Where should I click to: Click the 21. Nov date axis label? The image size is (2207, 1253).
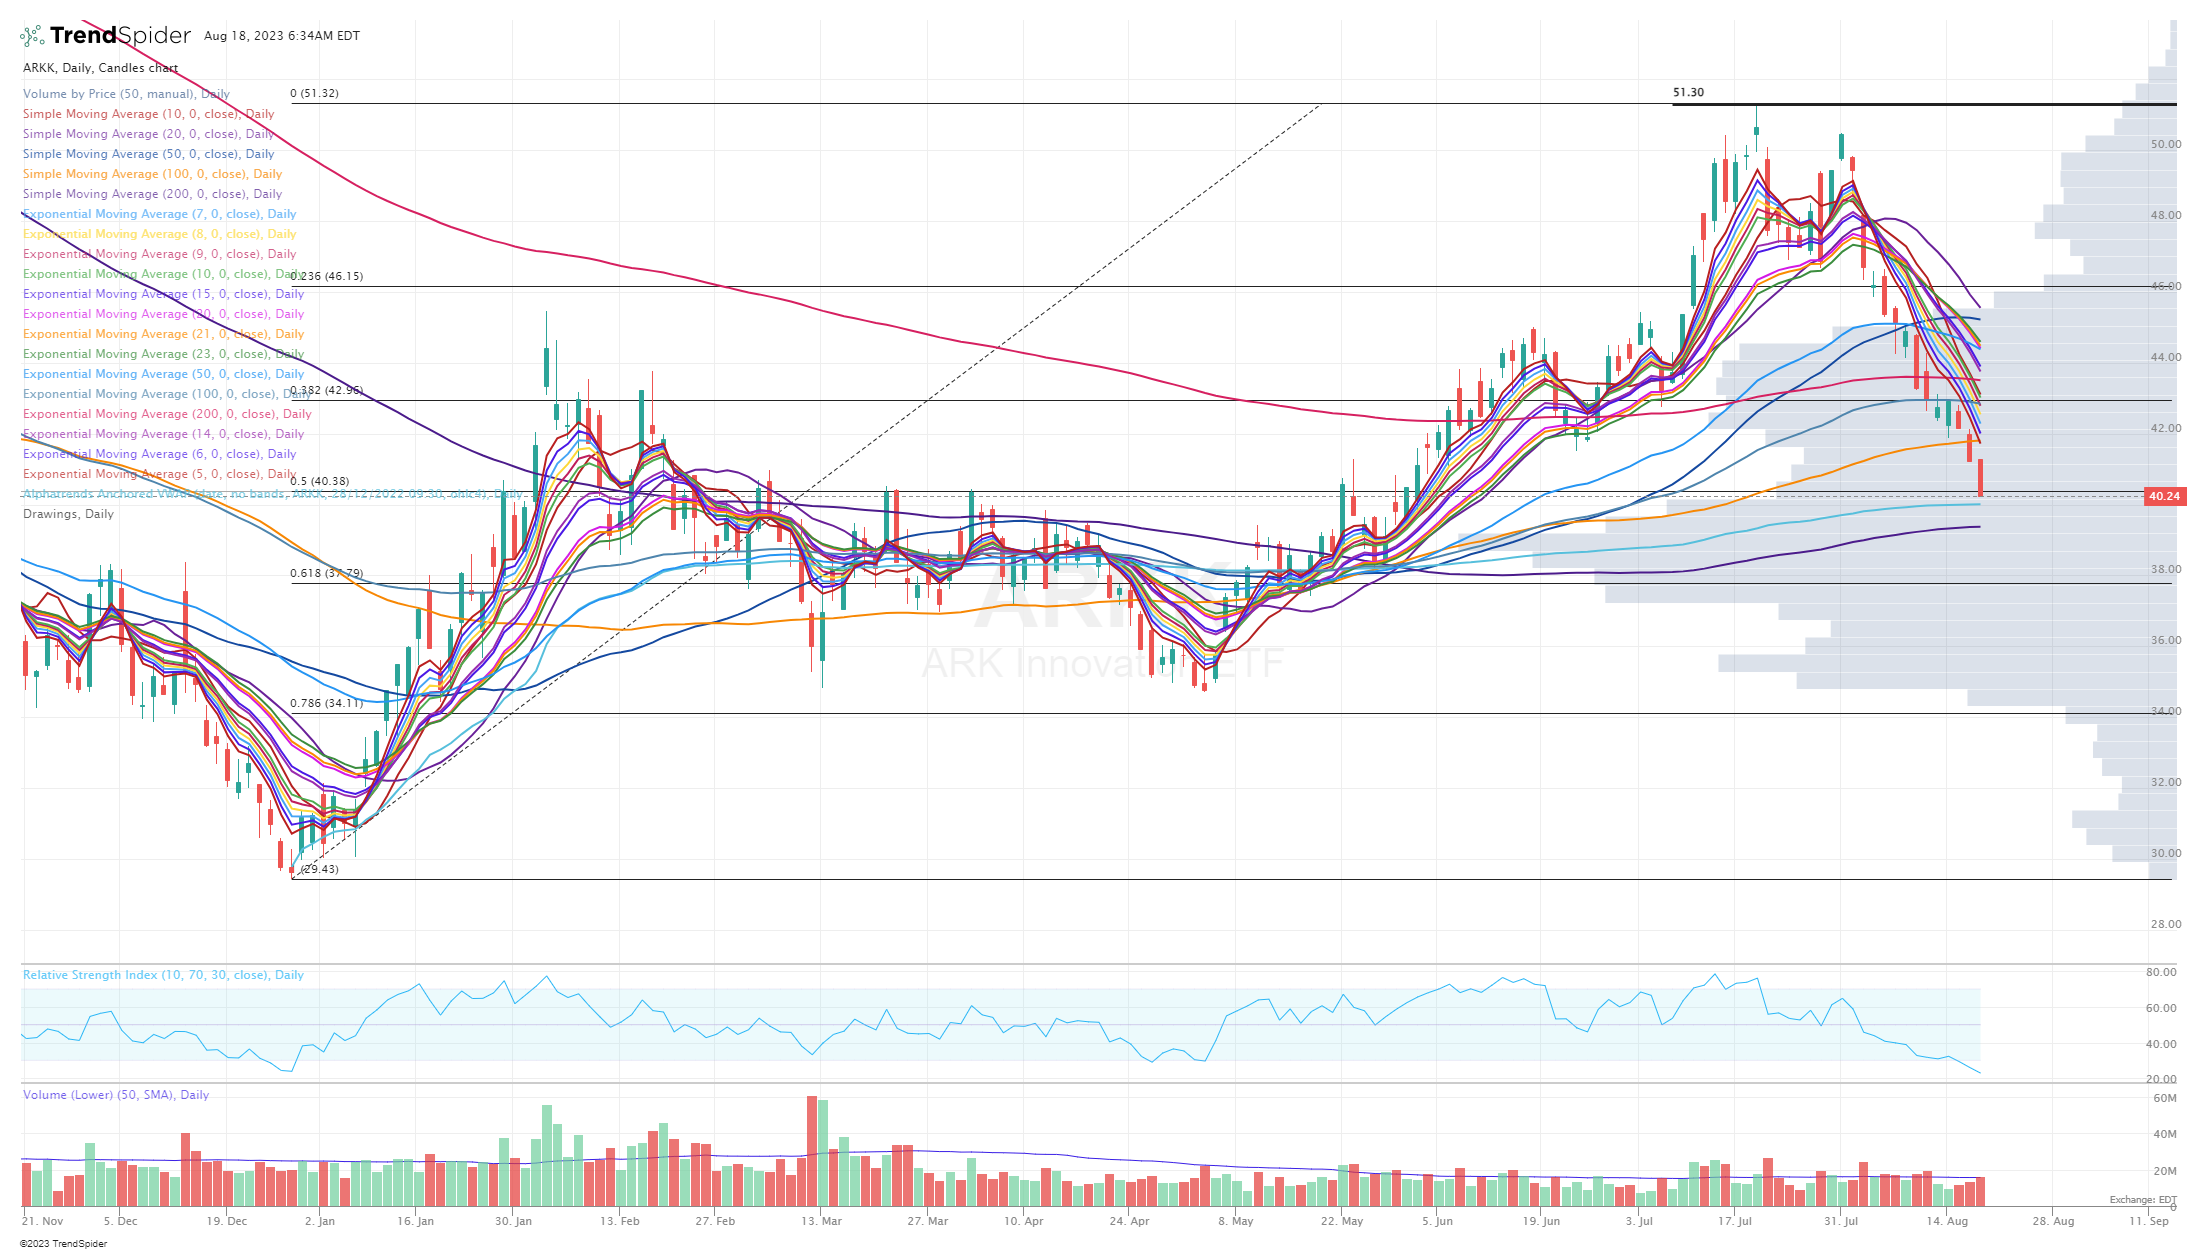[42, 1221]
